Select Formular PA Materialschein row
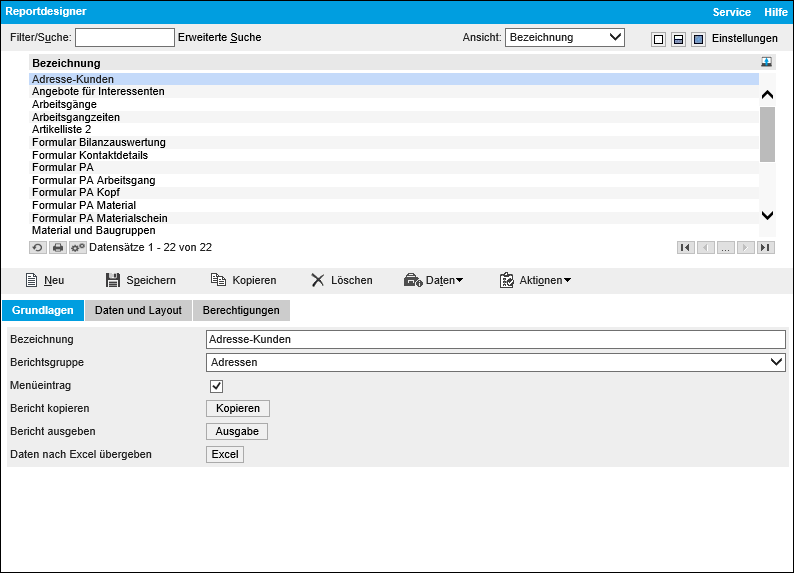 coord(394,218)
